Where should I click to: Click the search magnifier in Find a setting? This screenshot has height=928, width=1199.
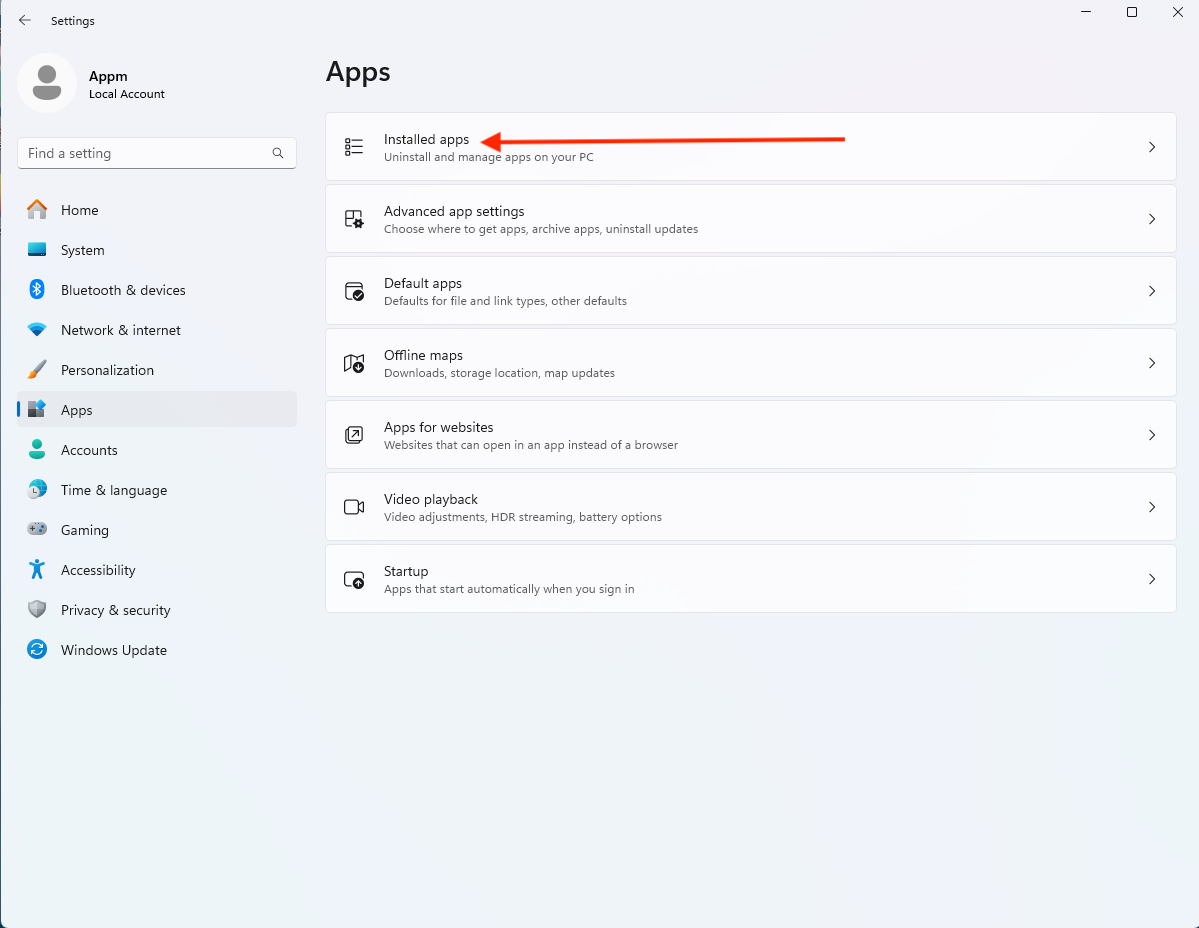tap(277, 153)
